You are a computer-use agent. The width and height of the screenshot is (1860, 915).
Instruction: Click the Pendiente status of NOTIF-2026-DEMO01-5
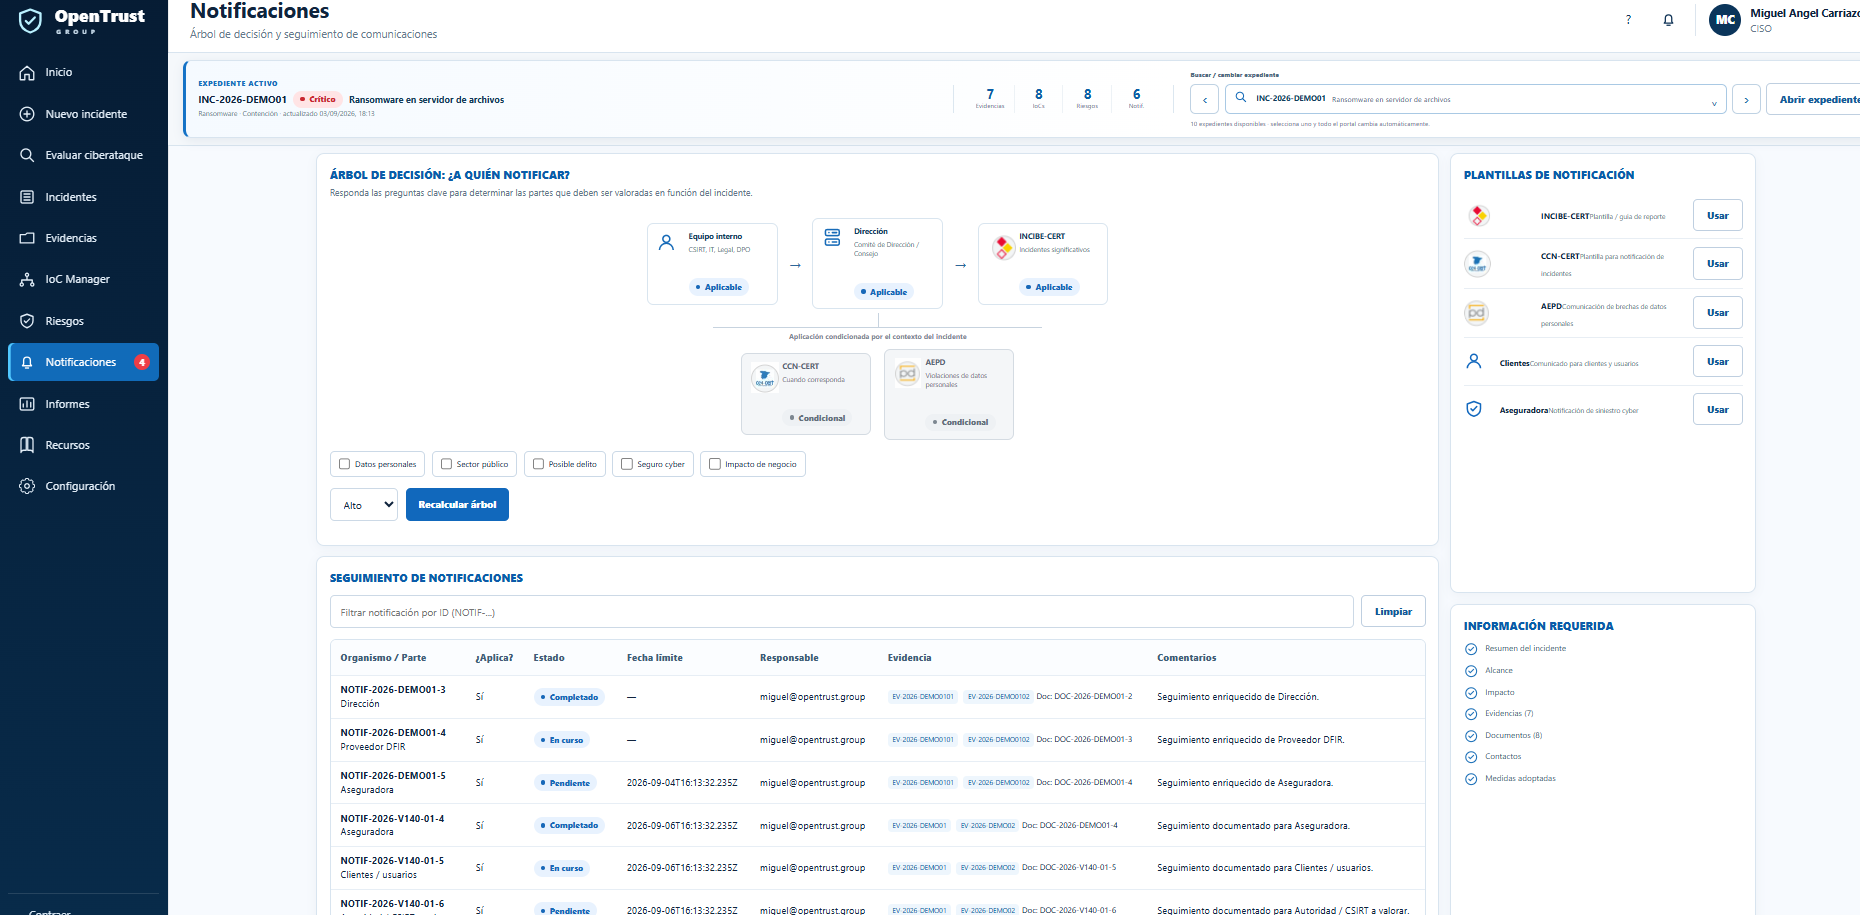click(565, 783)
